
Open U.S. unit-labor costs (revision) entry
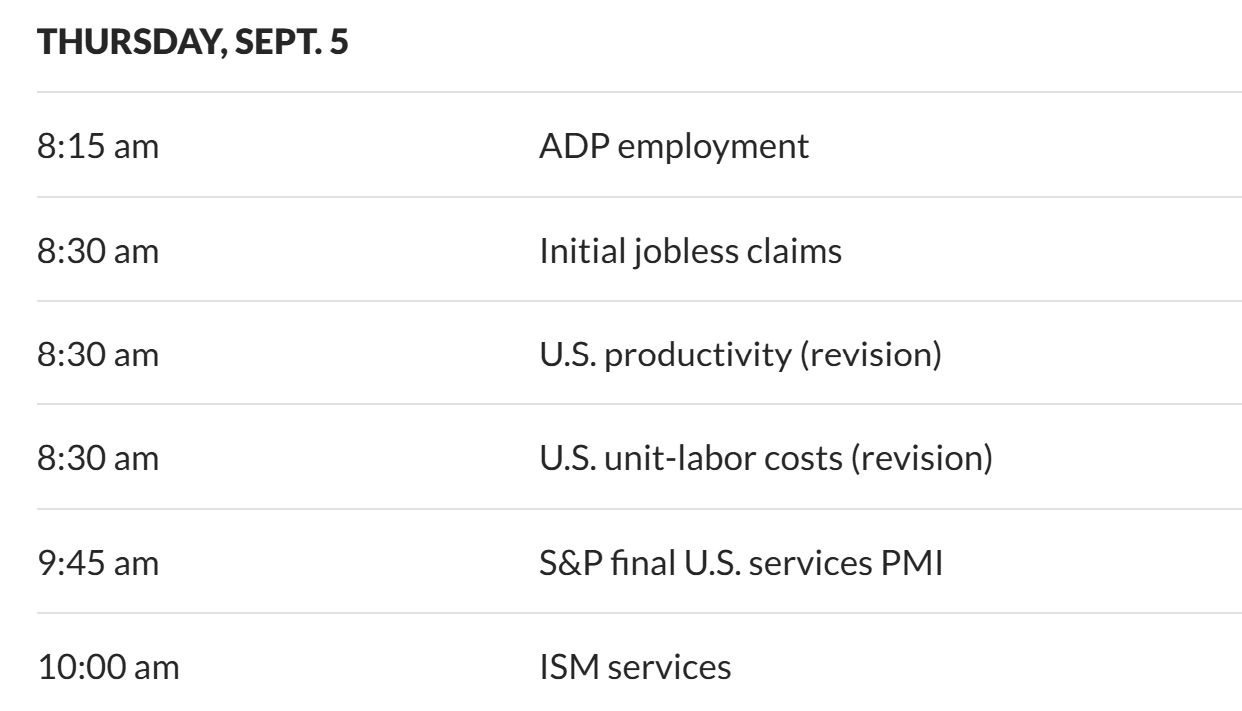point(766,459)
